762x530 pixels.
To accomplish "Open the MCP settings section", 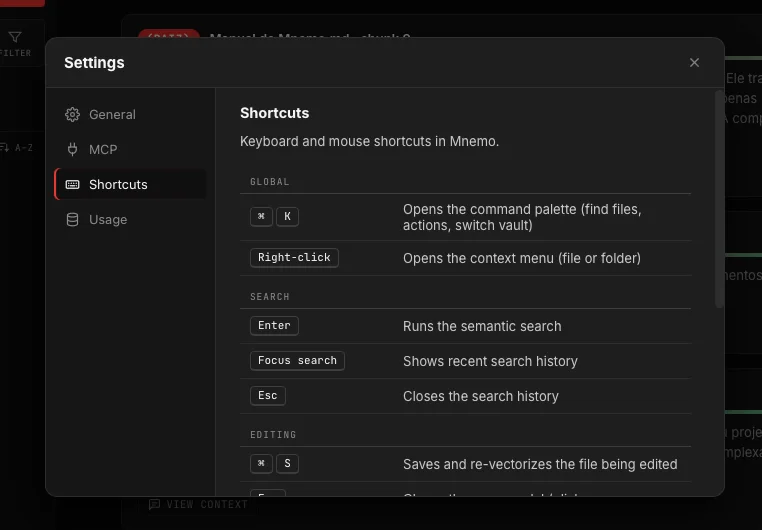I will click(x=130, y=150).
